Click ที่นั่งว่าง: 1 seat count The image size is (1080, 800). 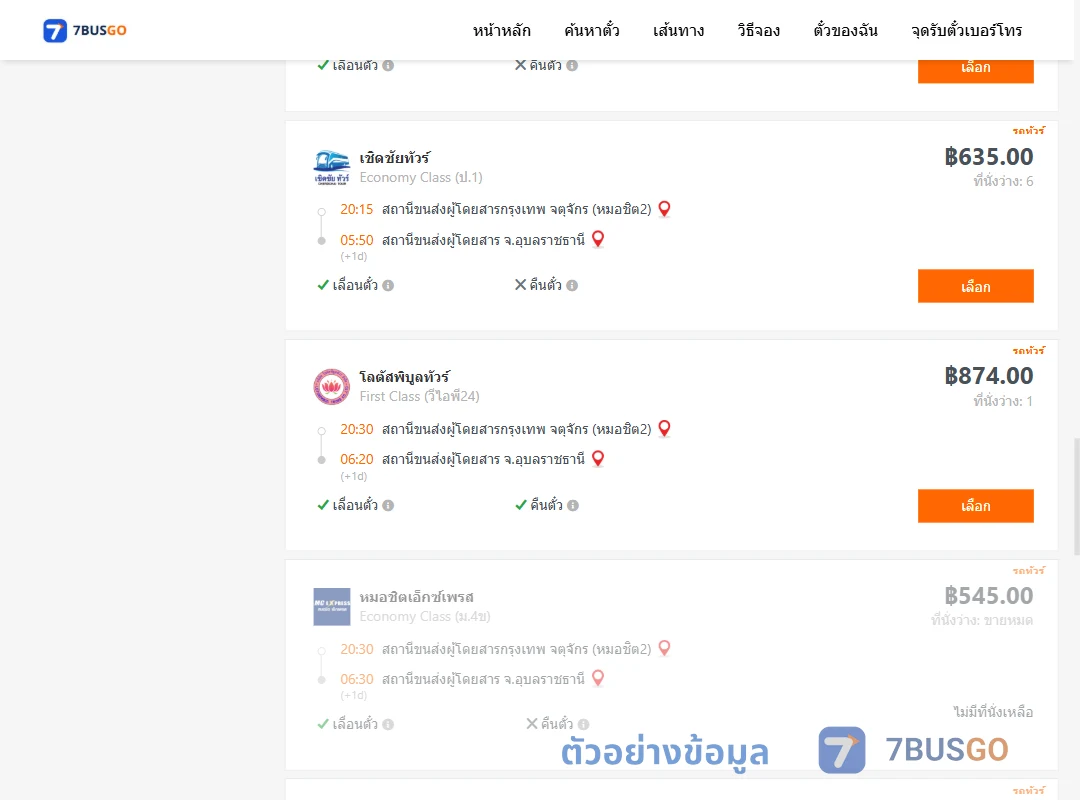point(1003,401)
